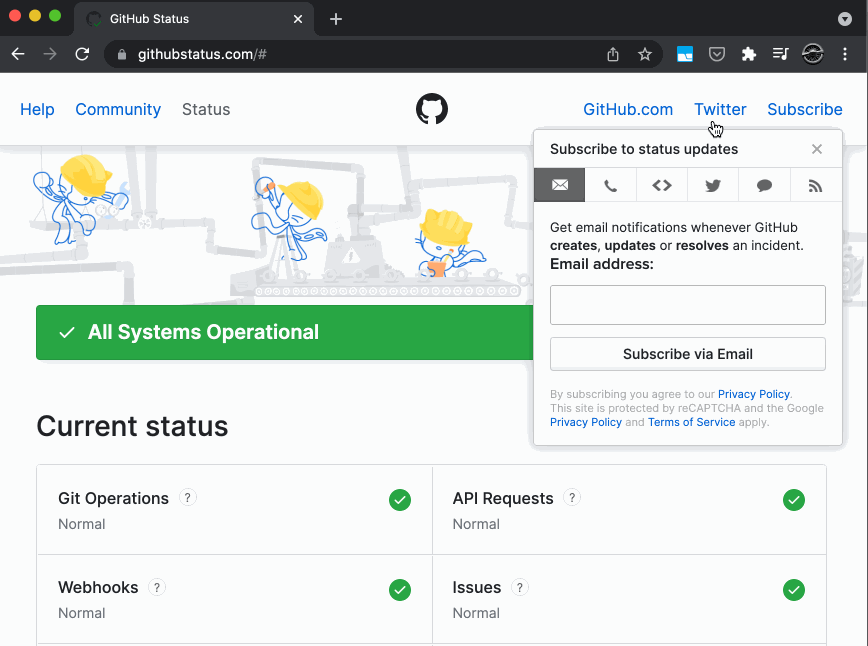Click the Webhooks label
The image size is (868, 646).
tap(98, 587)
